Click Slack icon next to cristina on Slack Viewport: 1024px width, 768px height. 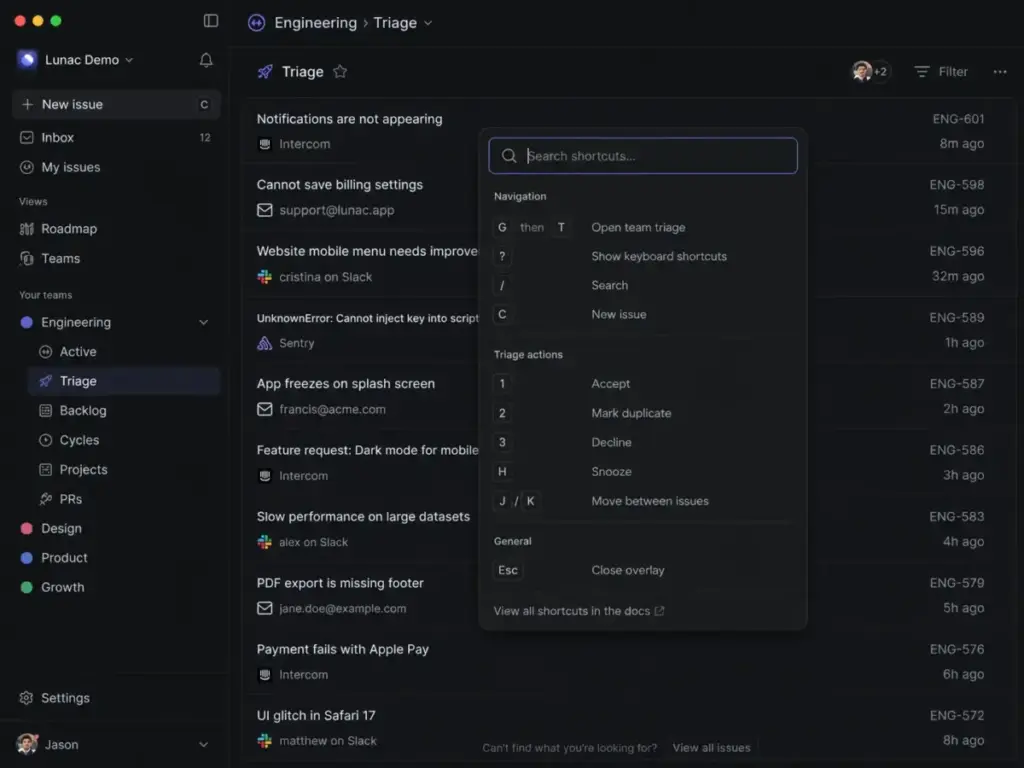click(264, 277)
